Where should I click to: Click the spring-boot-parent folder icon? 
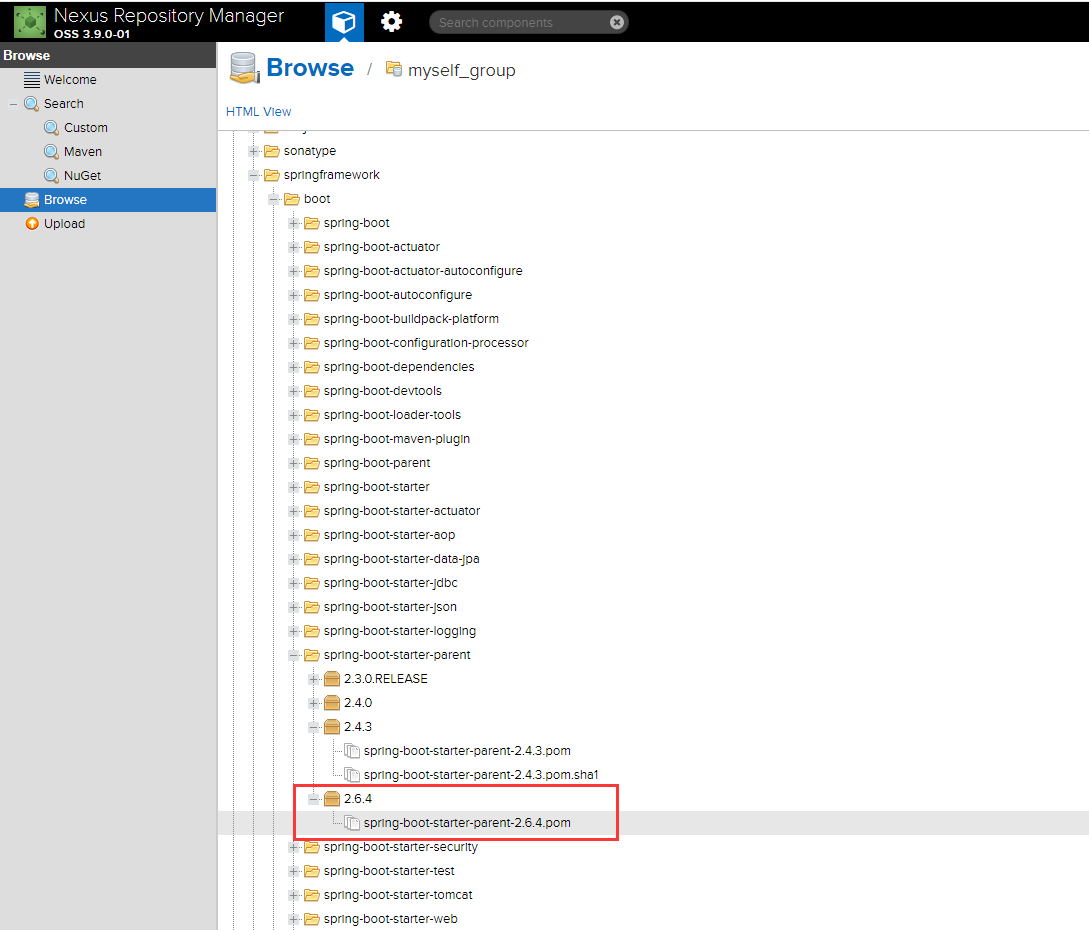[x=312, y=463]
